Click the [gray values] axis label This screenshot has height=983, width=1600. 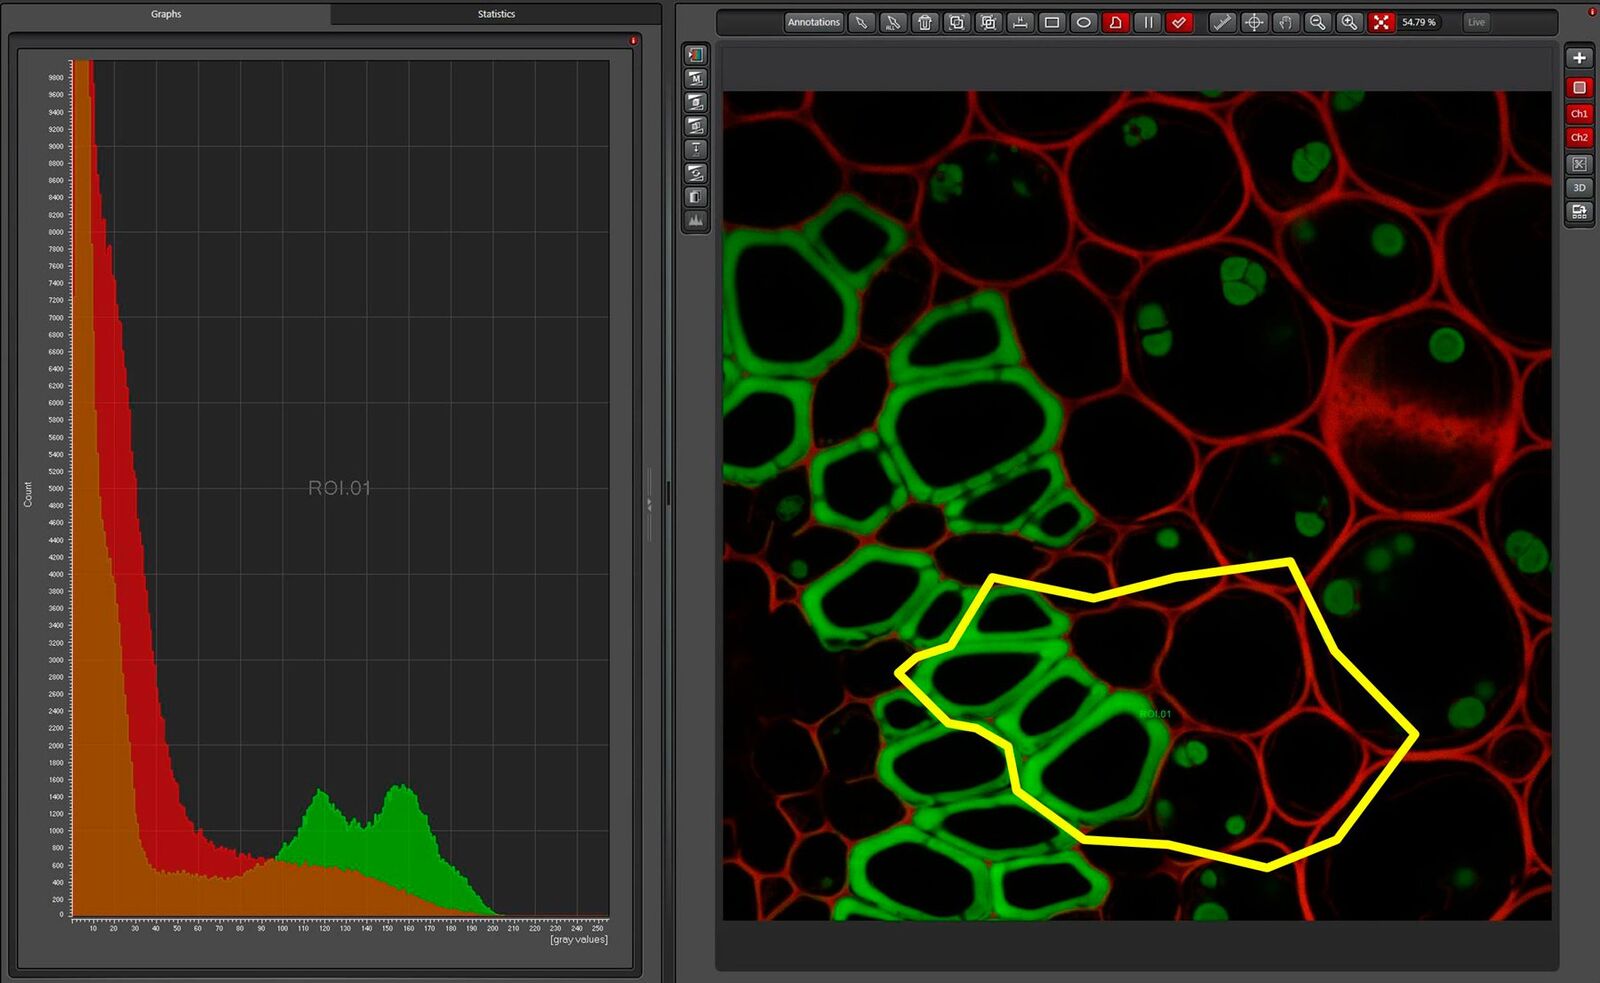click(x=579, y=940)
